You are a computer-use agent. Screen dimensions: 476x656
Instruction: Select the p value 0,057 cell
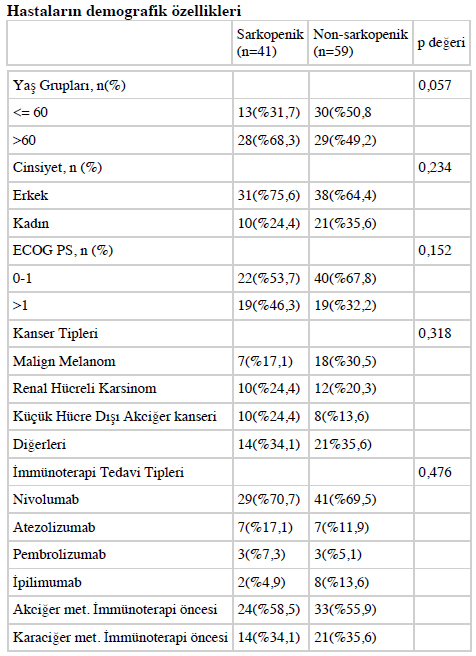click(435, 85)
